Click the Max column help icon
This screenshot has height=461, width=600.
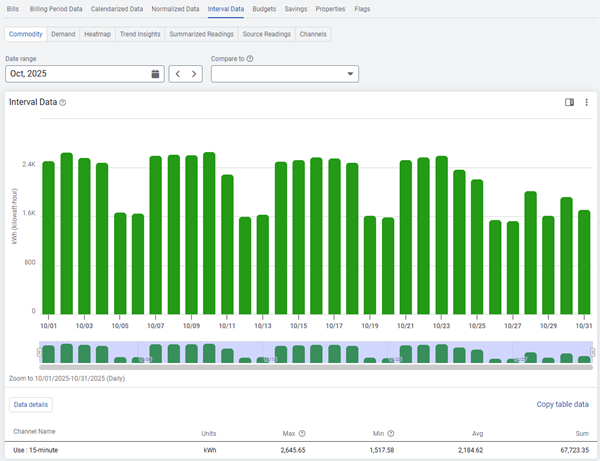click(x=302, y=433)
